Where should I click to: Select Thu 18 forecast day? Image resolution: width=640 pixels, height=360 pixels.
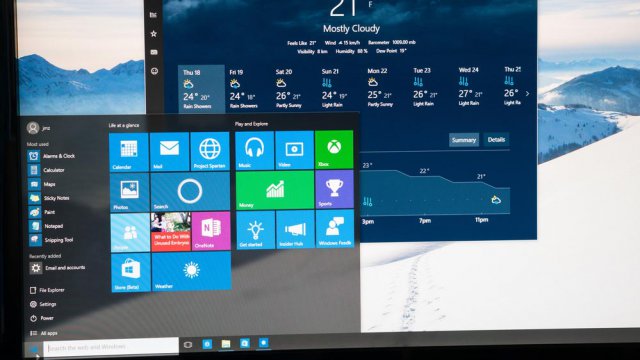click(201, 89)
